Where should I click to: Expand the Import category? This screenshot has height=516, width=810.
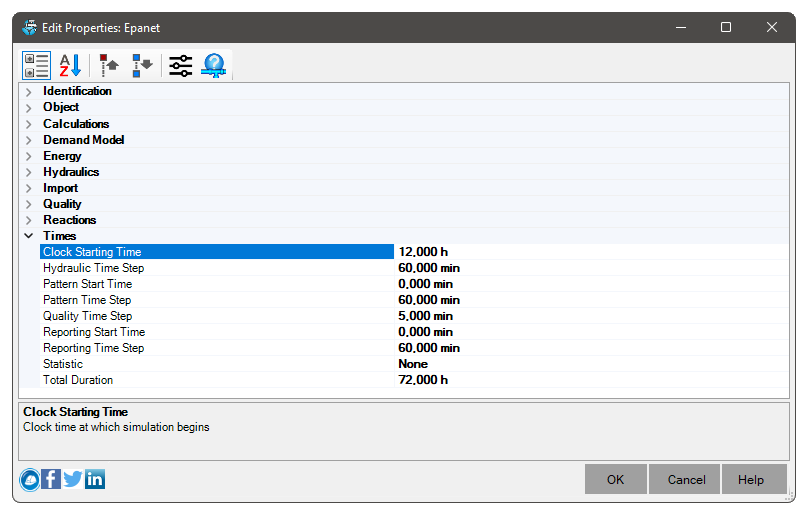[29, 189]
